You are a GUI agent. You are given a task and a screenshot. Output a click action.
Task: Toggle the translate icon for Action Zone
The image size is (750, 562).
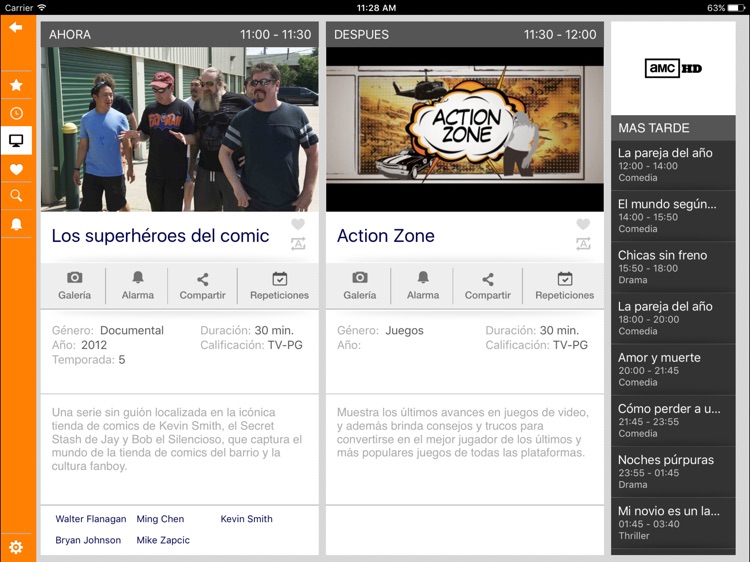pos(583,244)
